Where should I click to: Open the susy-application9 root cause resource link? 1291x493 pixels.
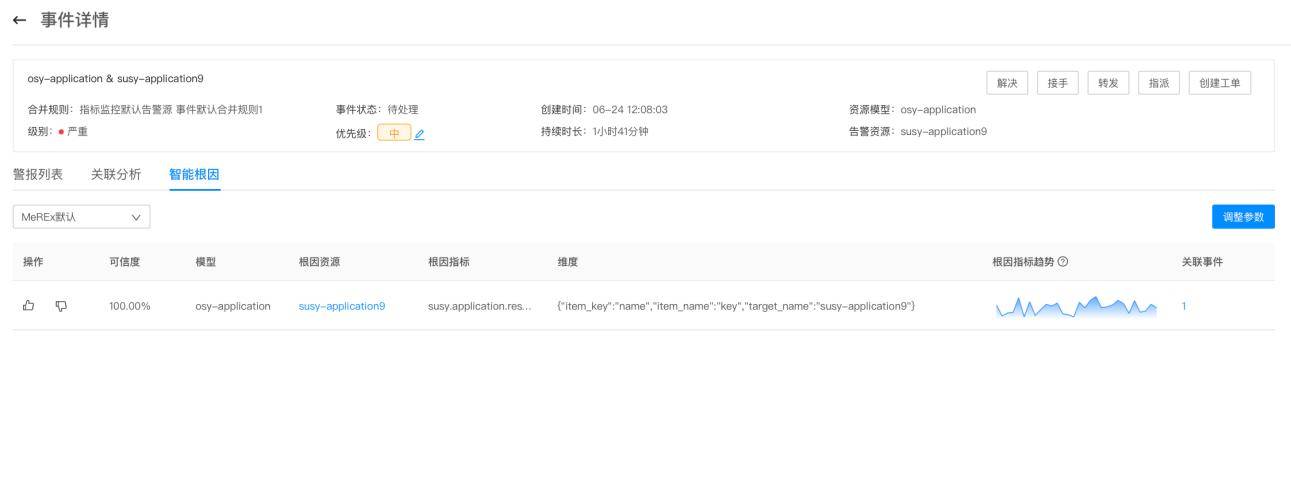click(342, 306)
